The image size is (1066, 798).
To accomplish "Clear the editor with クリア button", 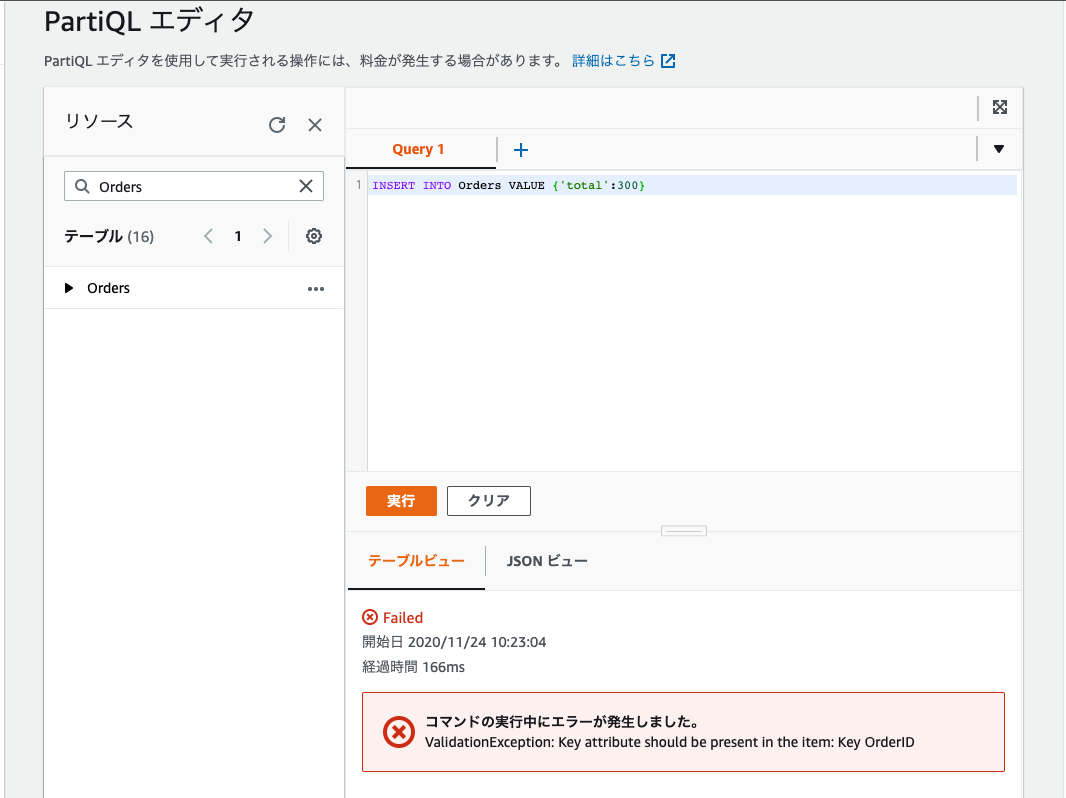I will (x=488, y=500).
